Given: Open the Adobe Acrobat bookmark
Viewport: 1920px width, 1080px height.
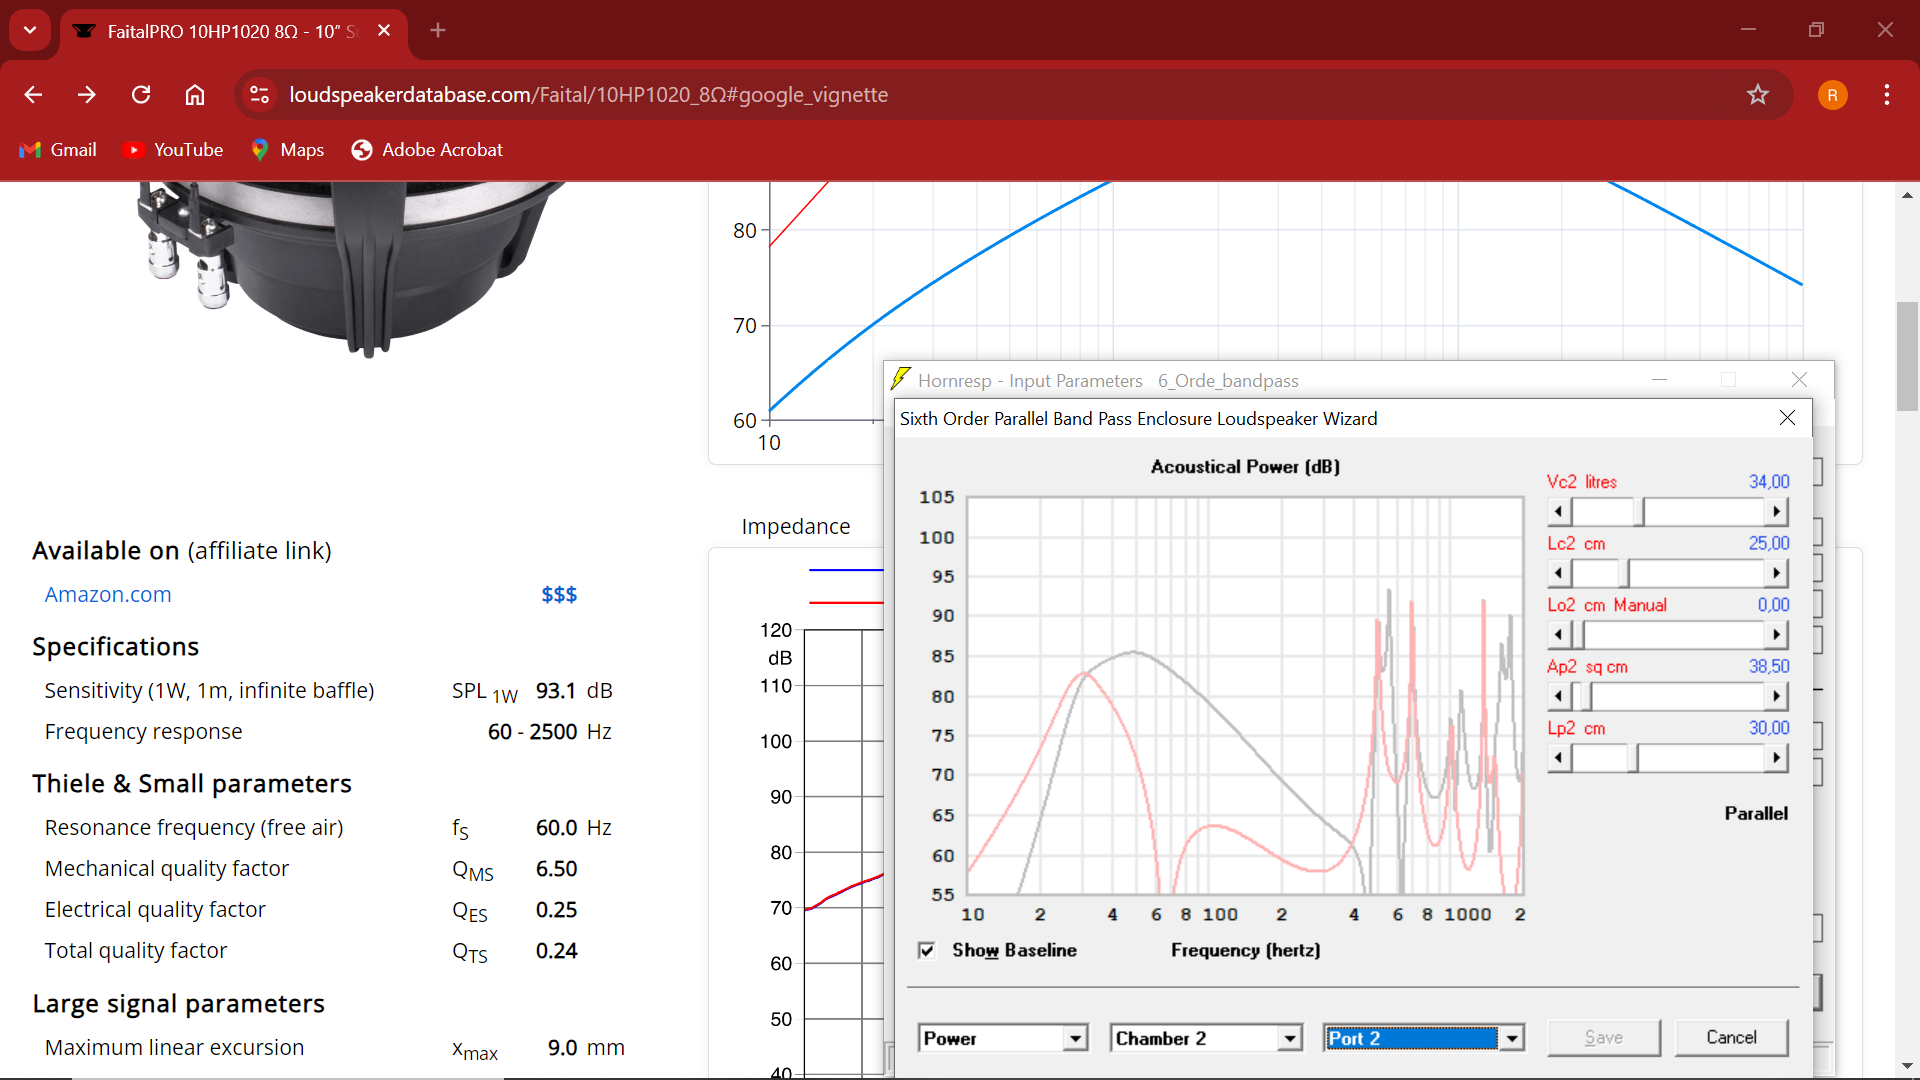Looking at the screenshot, I should point(427,150).
